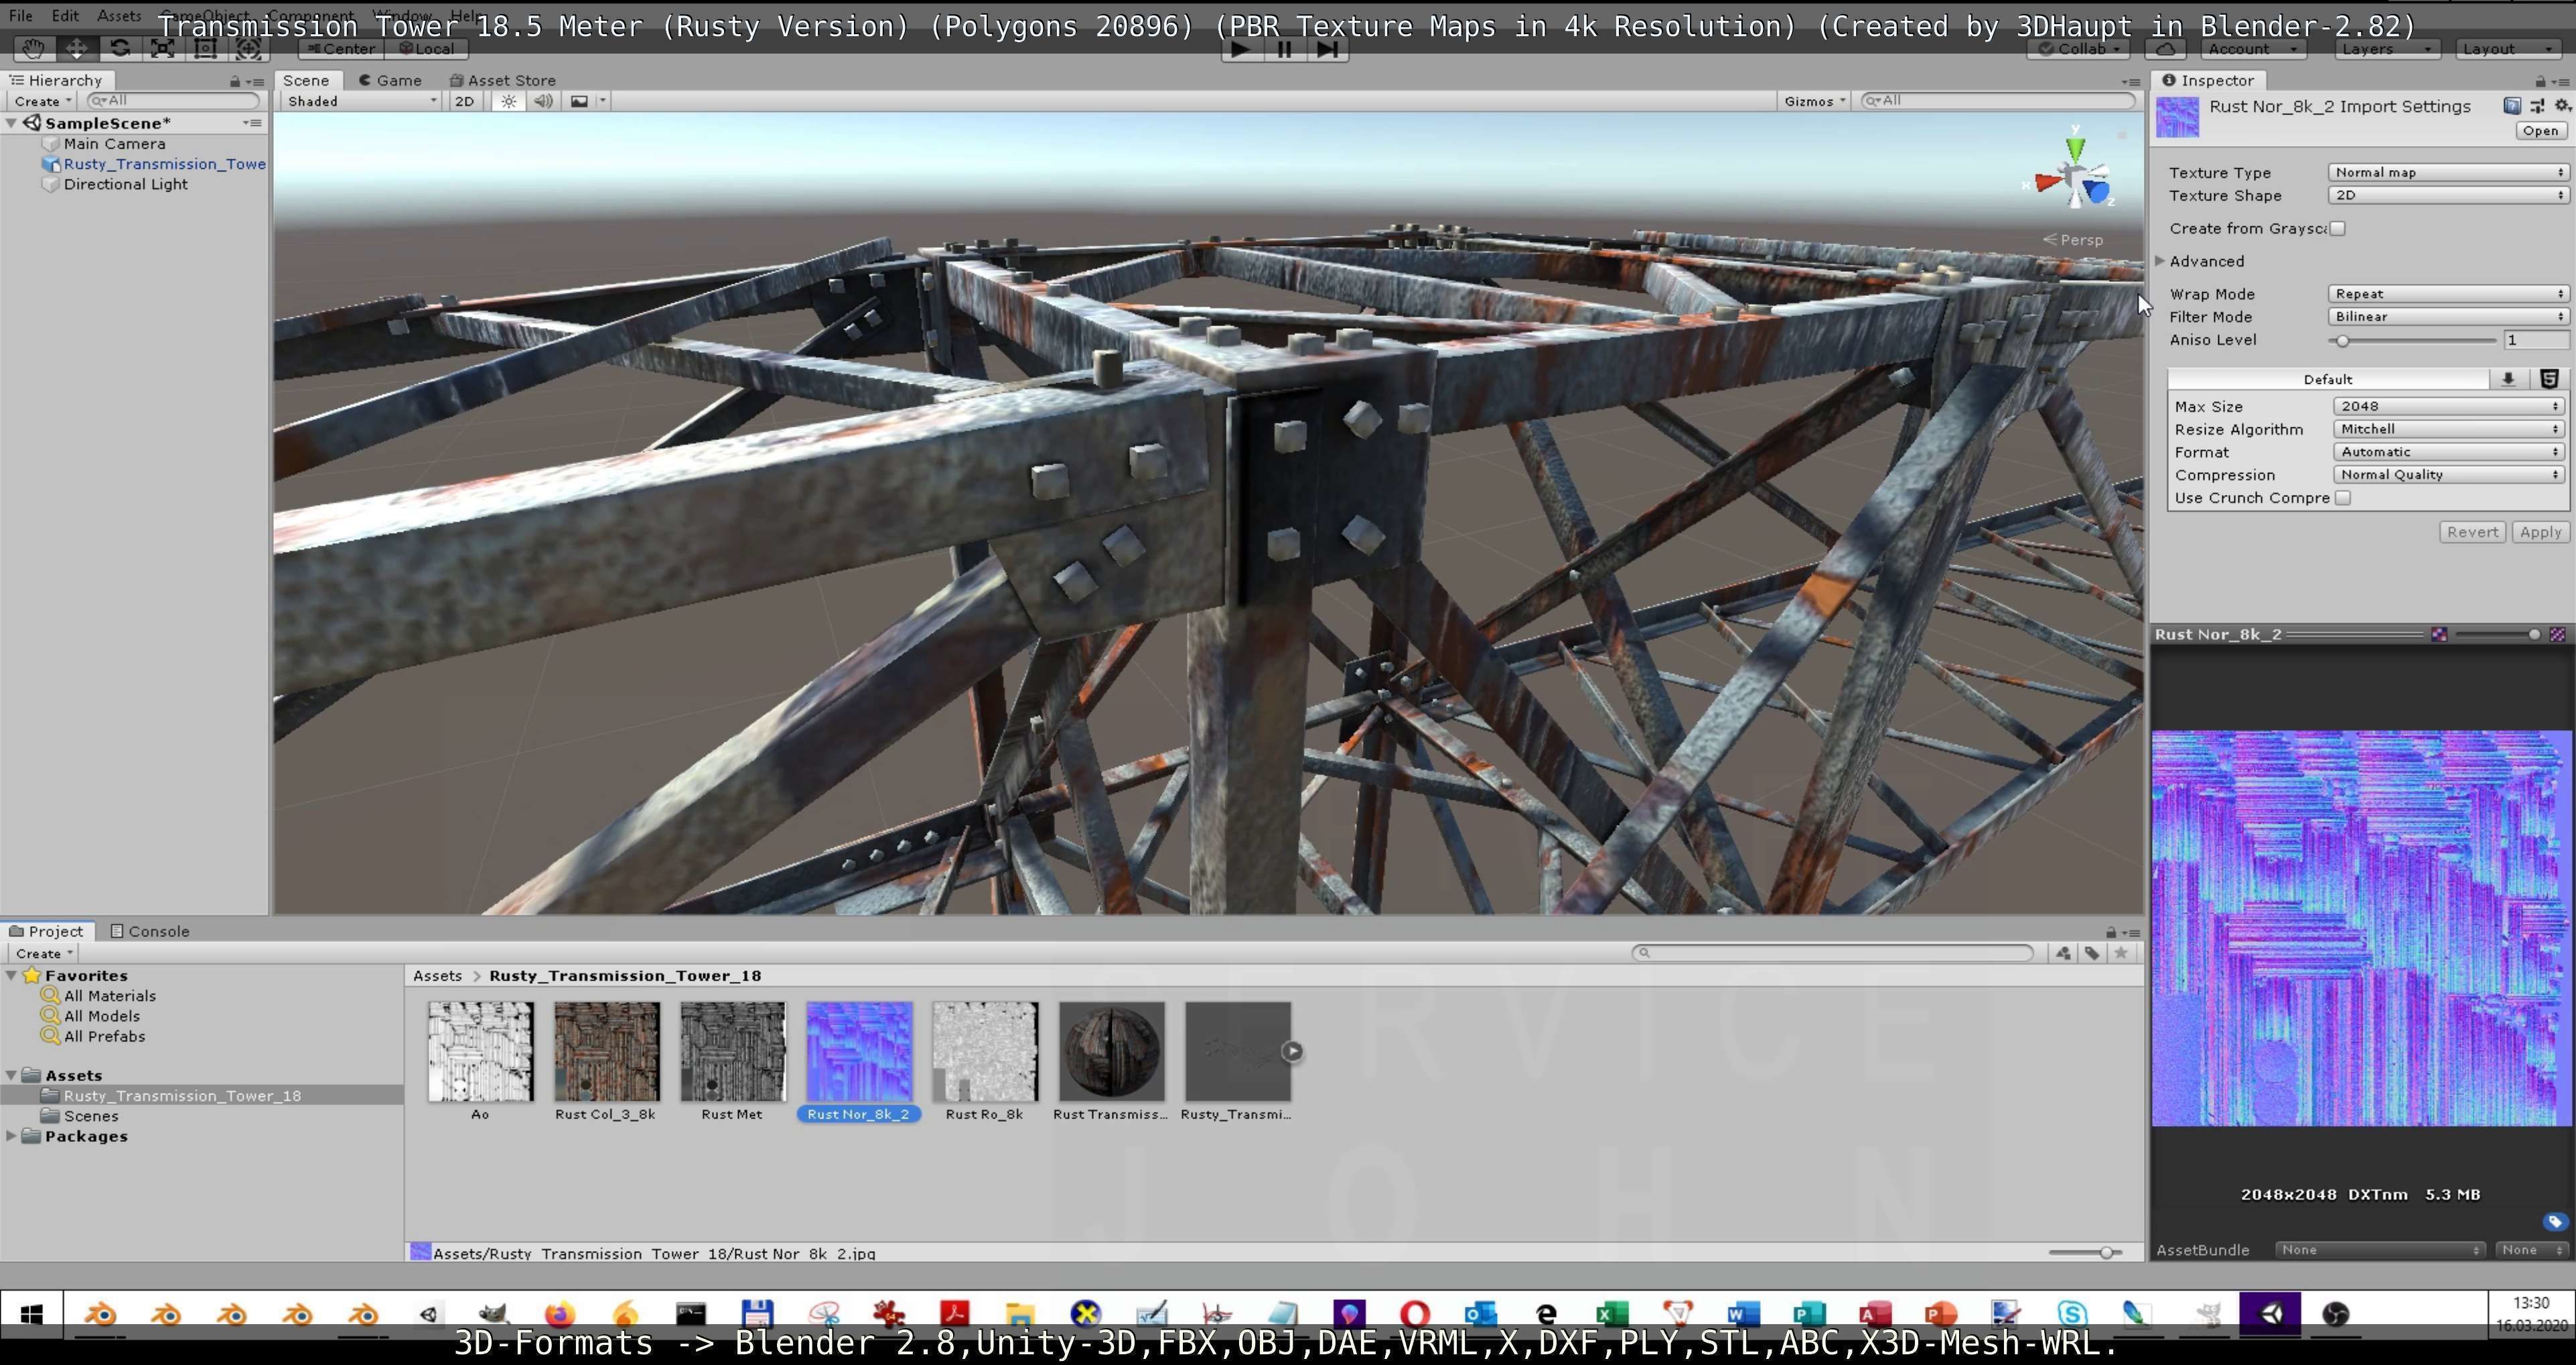Open Texture Shape dropdown
Screen dimensions: 2576x1365
click(2448, 195)
